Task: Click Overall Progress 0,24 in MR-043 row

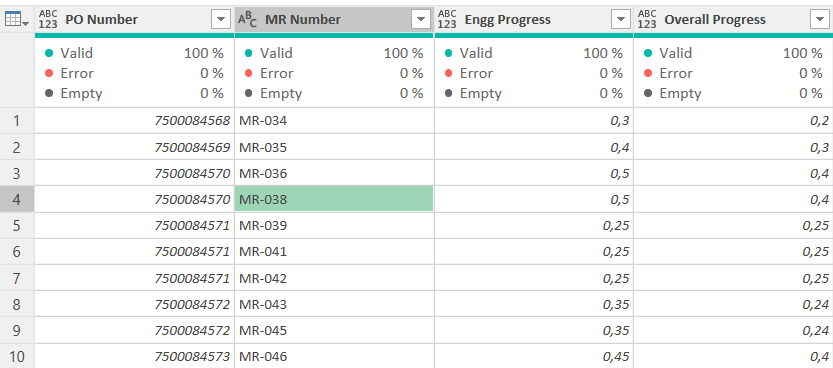Action: 734,304
